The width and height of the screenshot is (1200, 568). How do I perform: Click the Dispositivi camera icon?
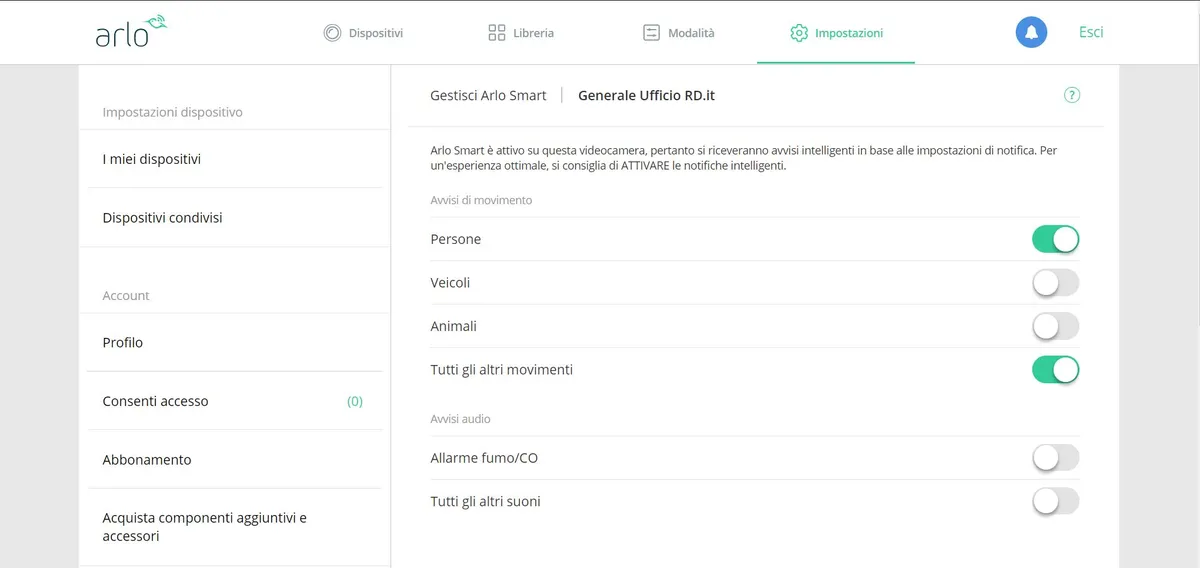pos(332,33)
